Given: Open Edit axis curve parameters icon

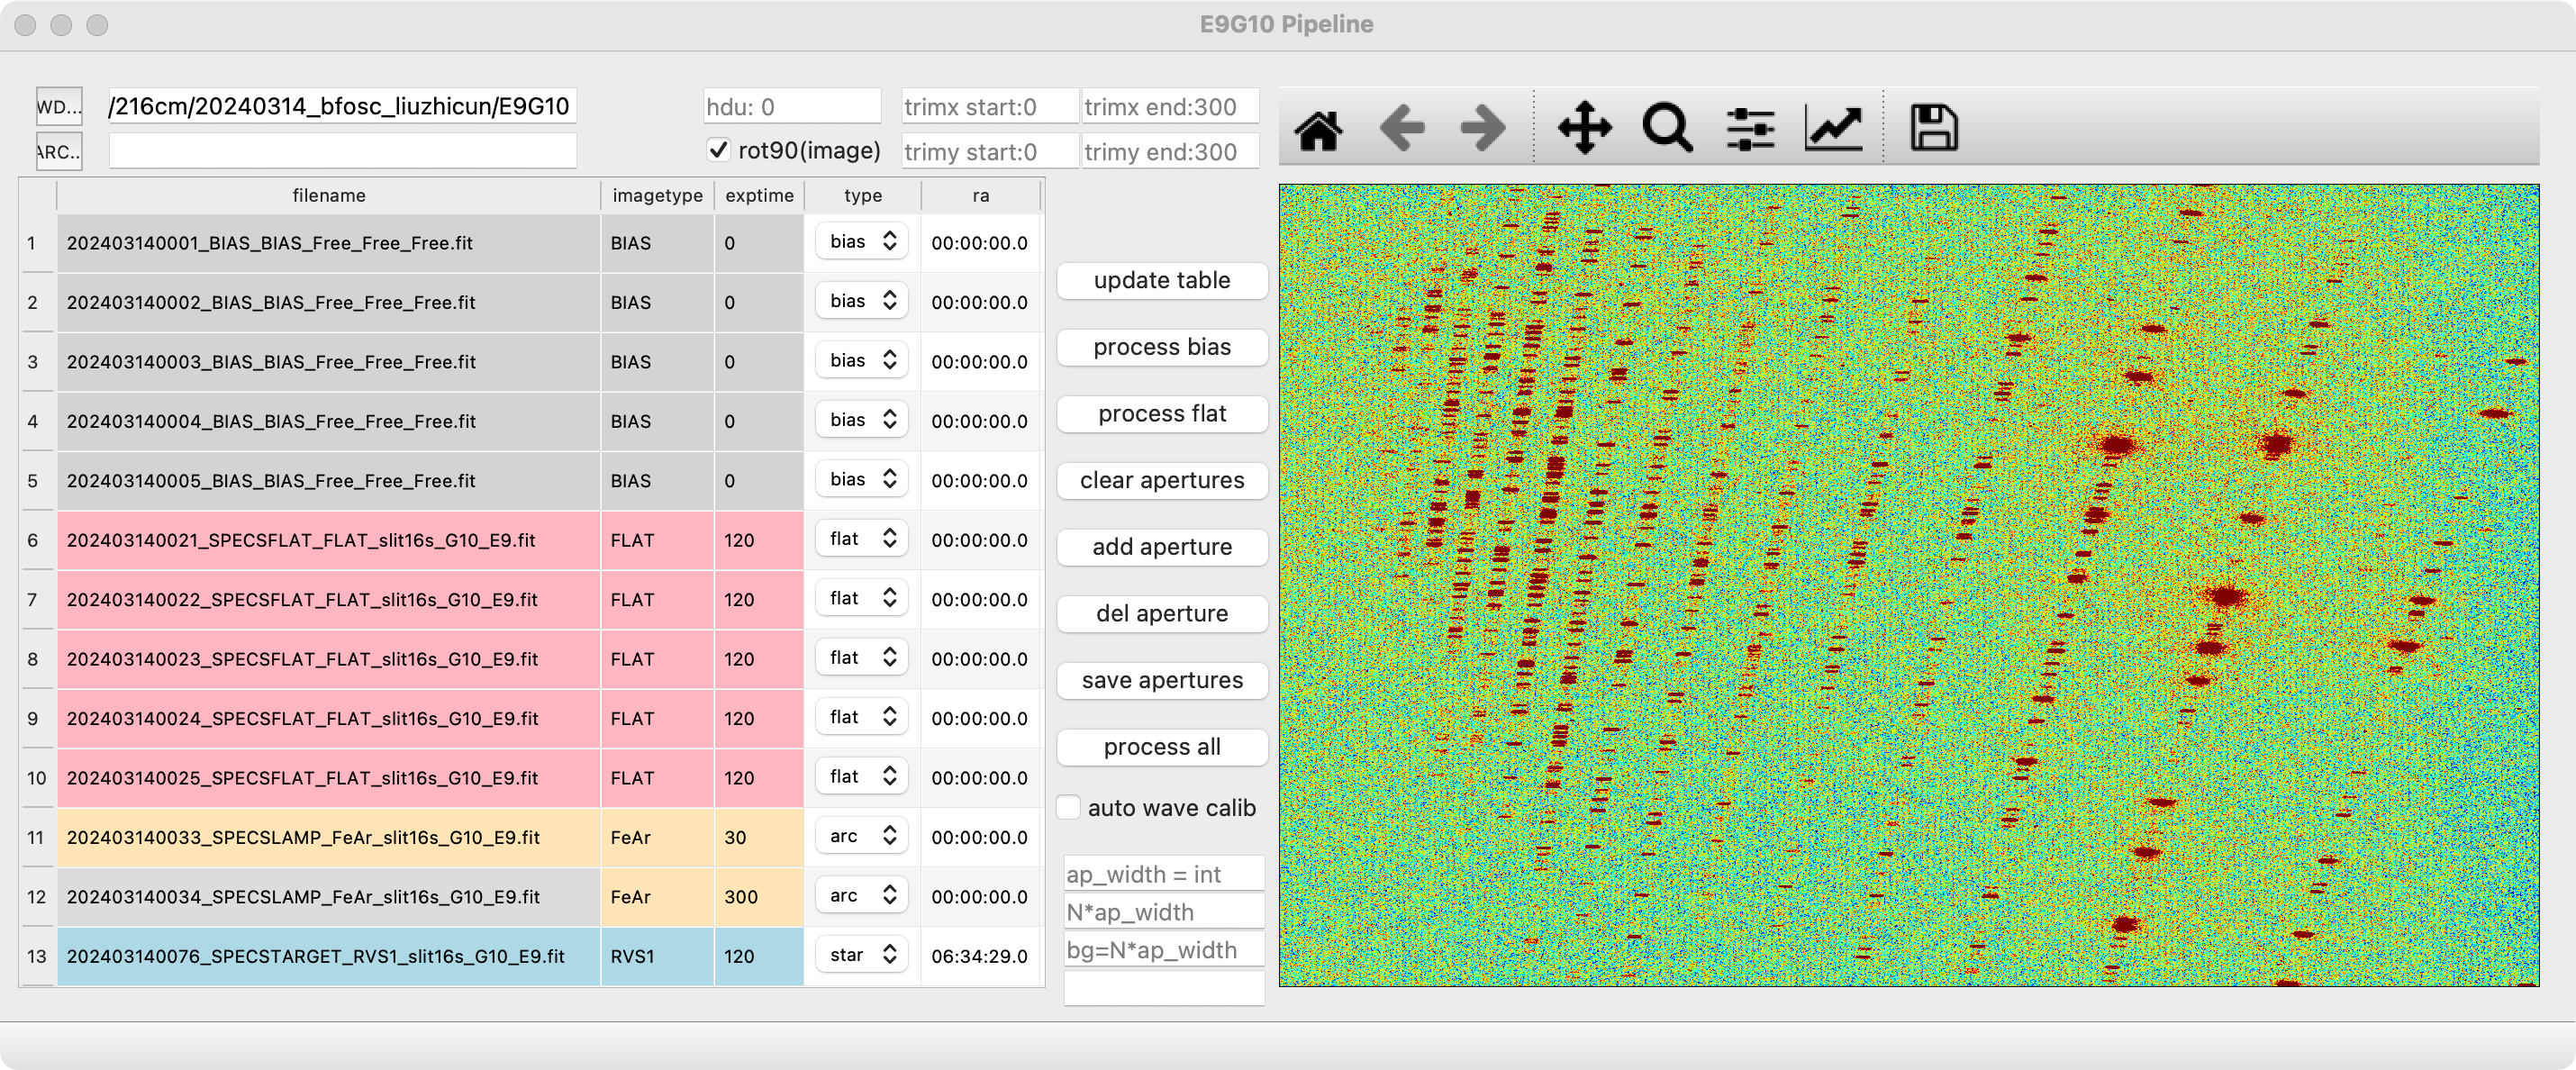Looking at the screenshot, I should pyautogui.click(x=1833, y=129).
